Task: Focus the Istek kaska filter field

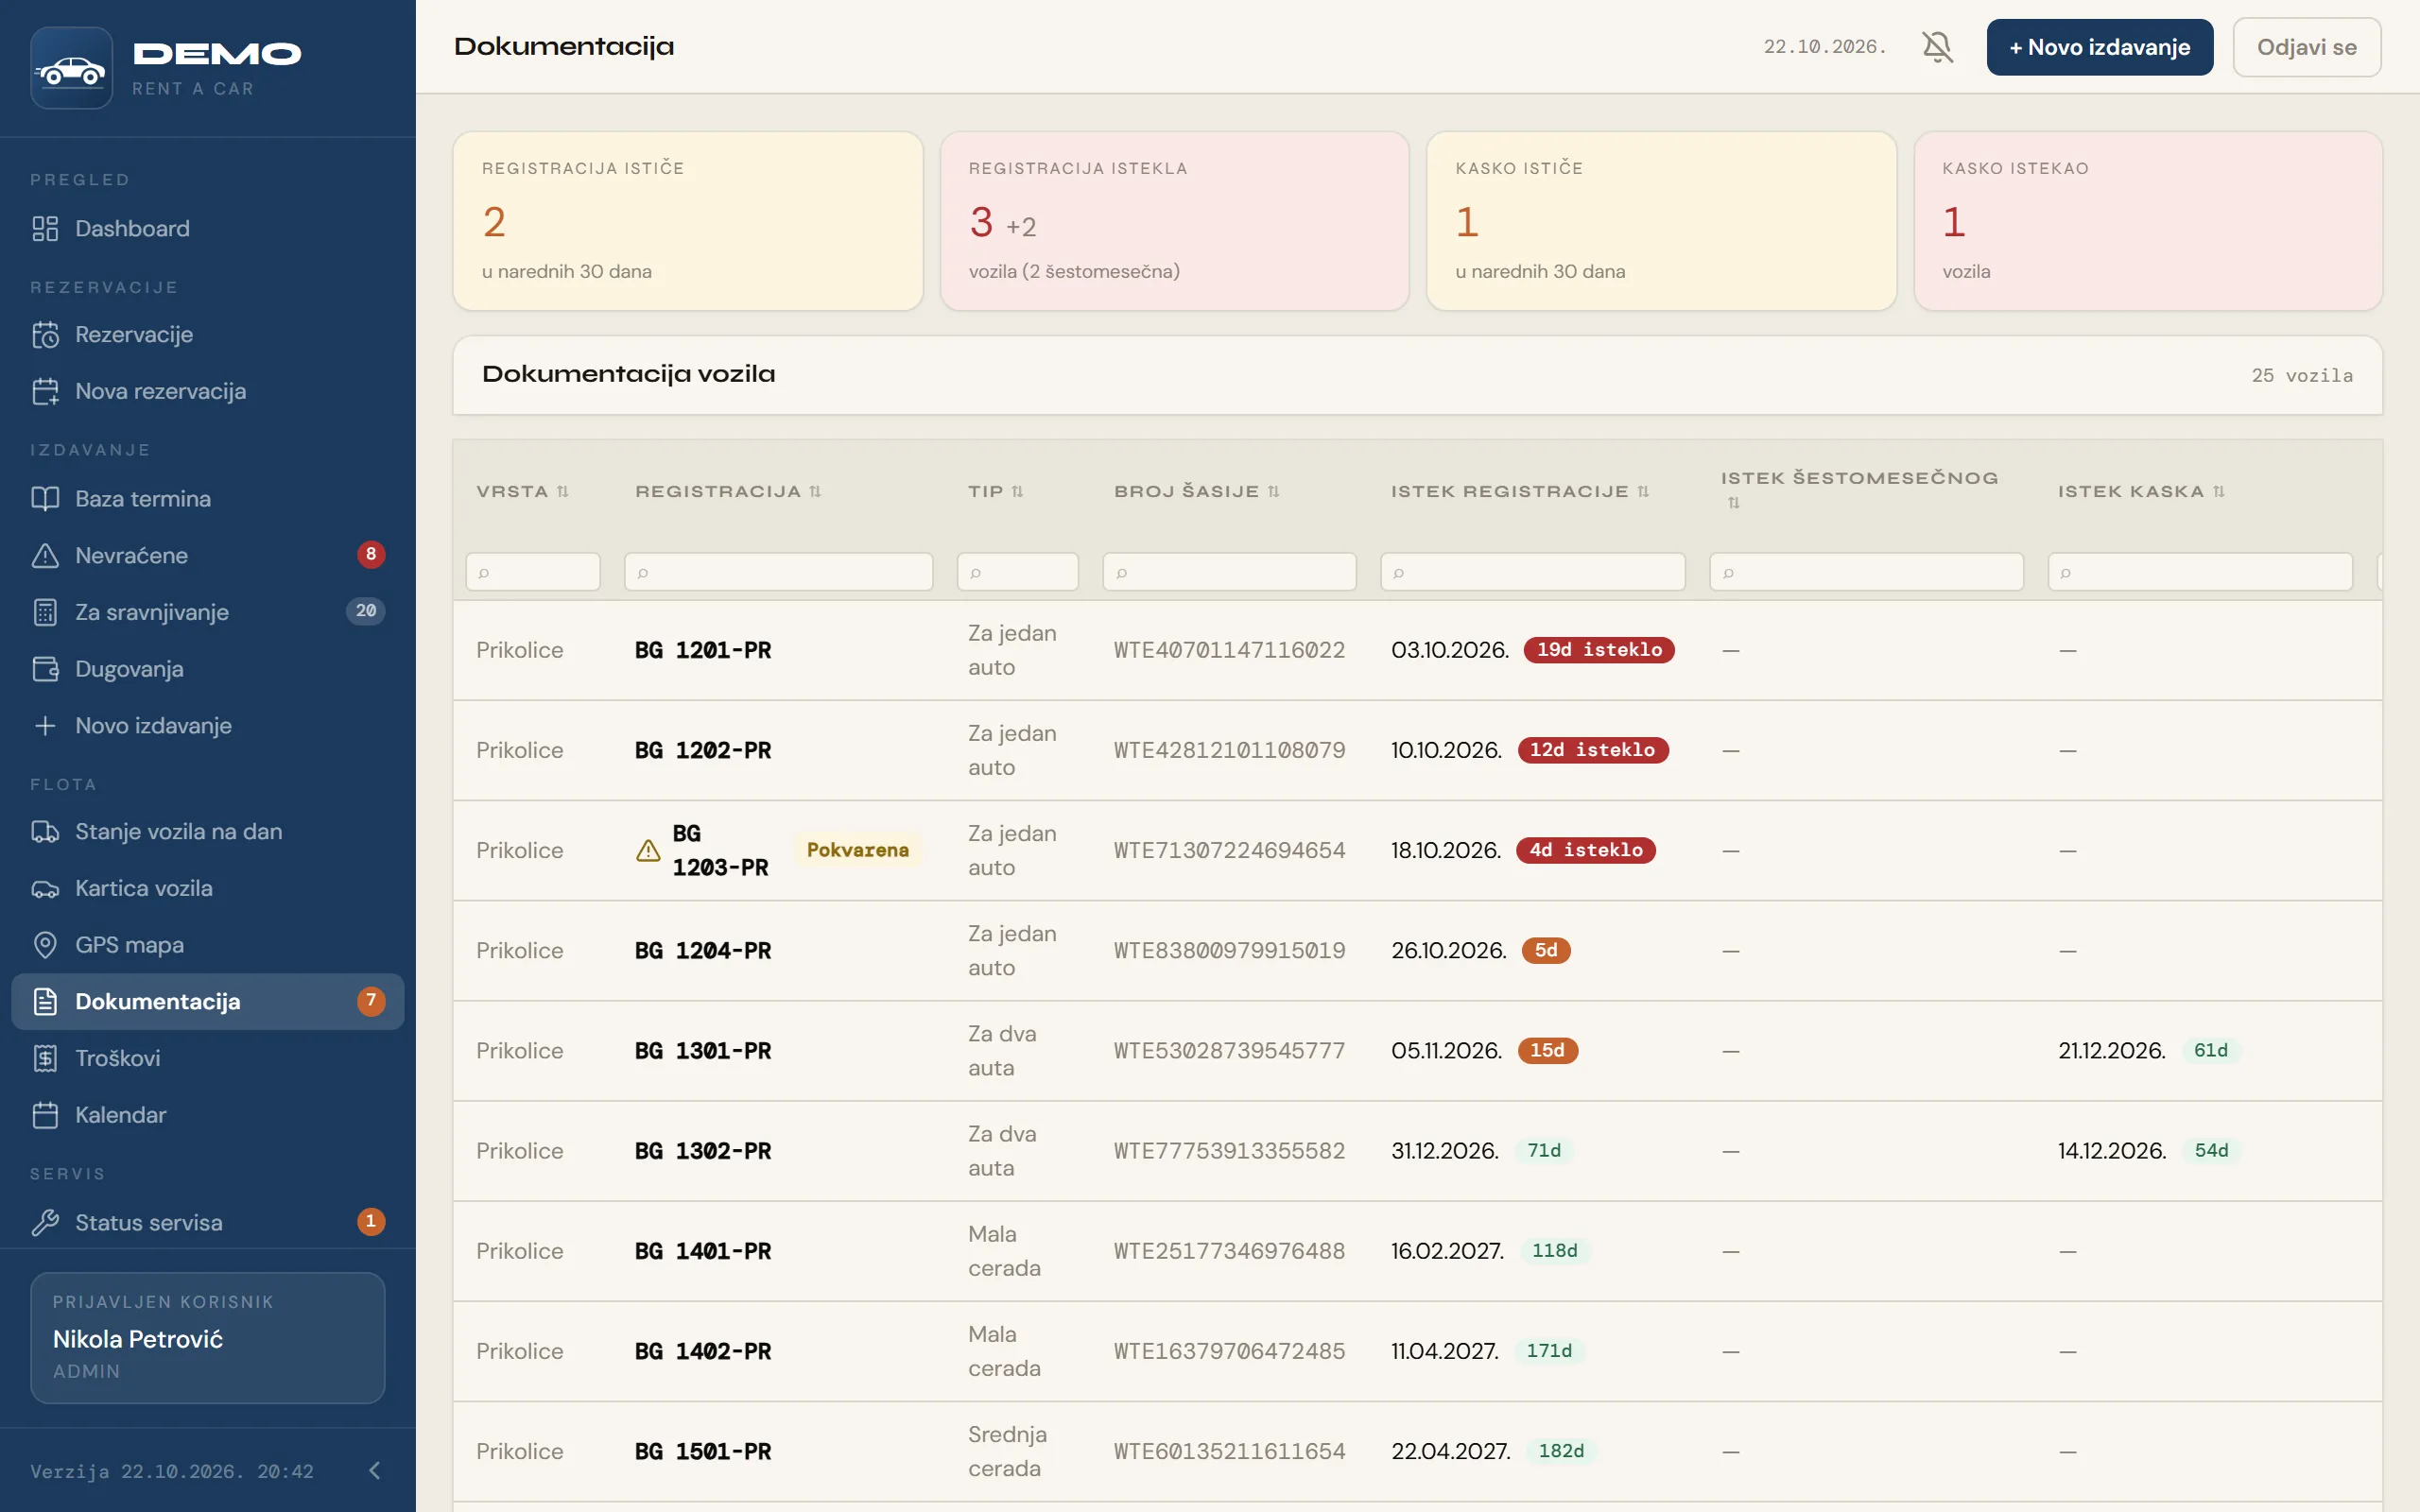Action: (x=2200, y=572)
